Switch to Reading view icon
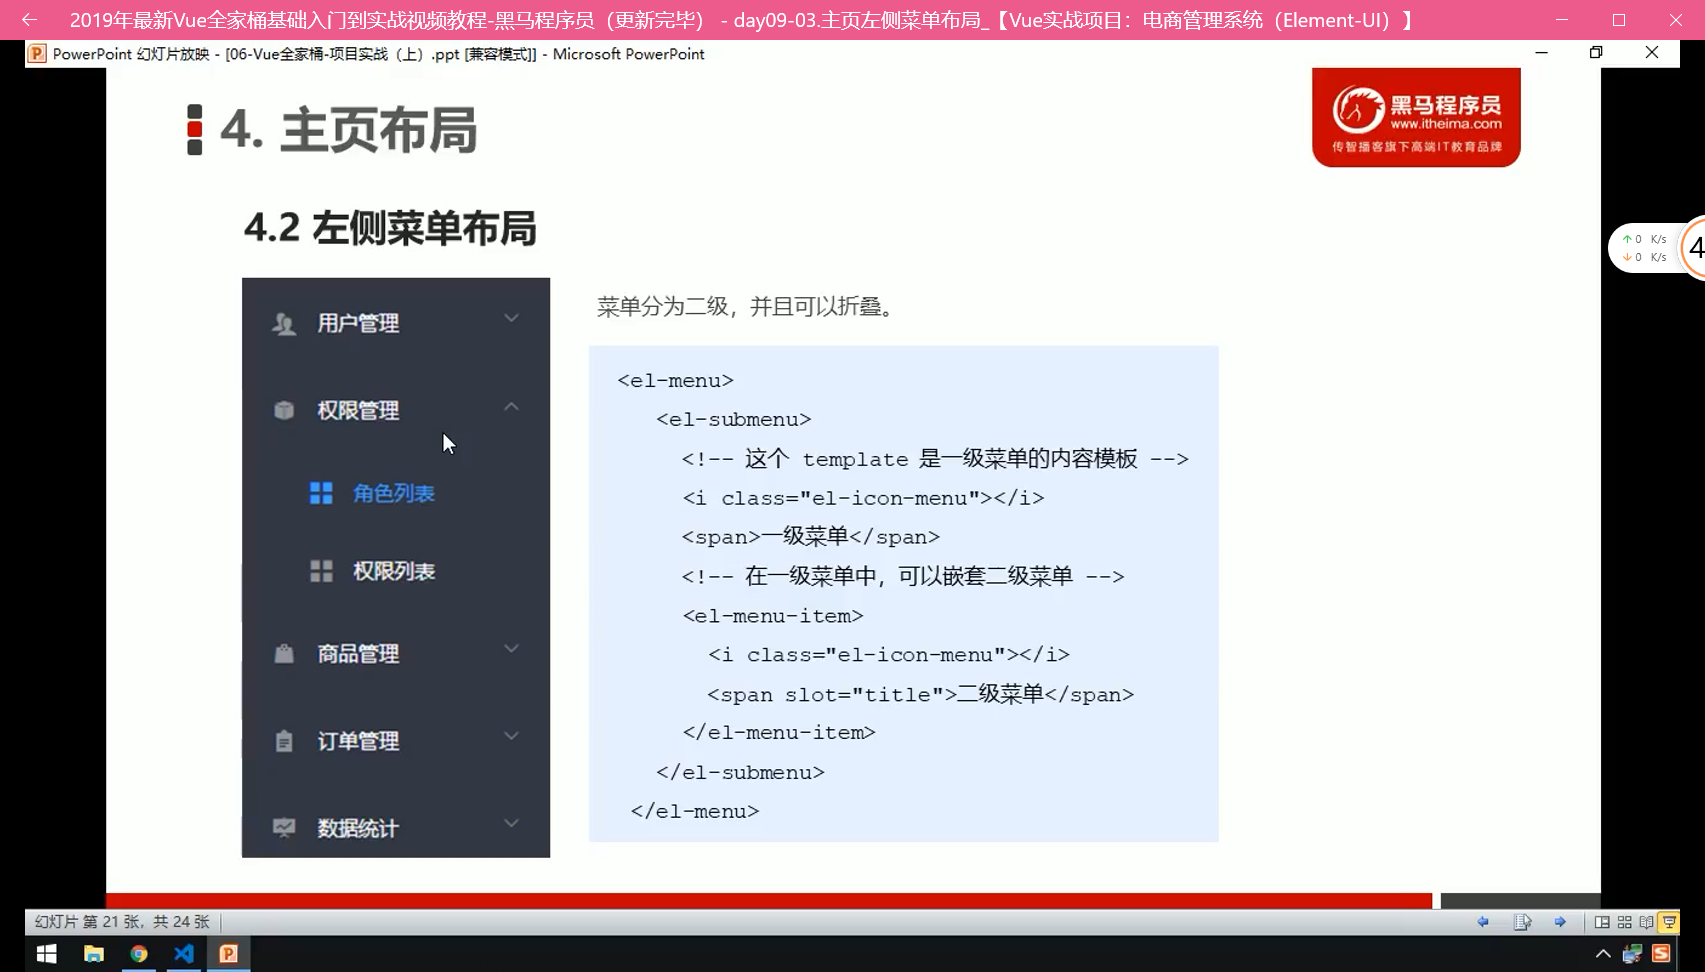Viewport: 1705px width, 972px height. pyautogui.click(x=1646, y=922)
